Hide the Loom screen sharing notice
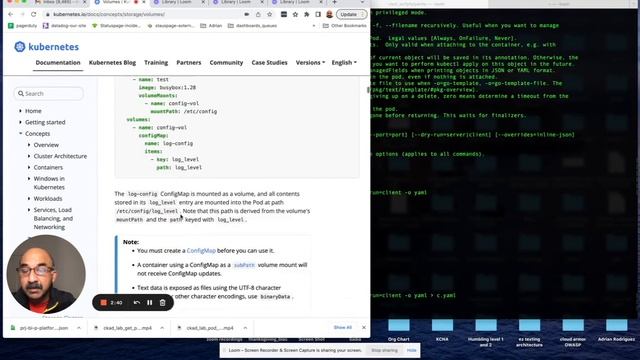 pyautogui.click(x=411, y=350)
